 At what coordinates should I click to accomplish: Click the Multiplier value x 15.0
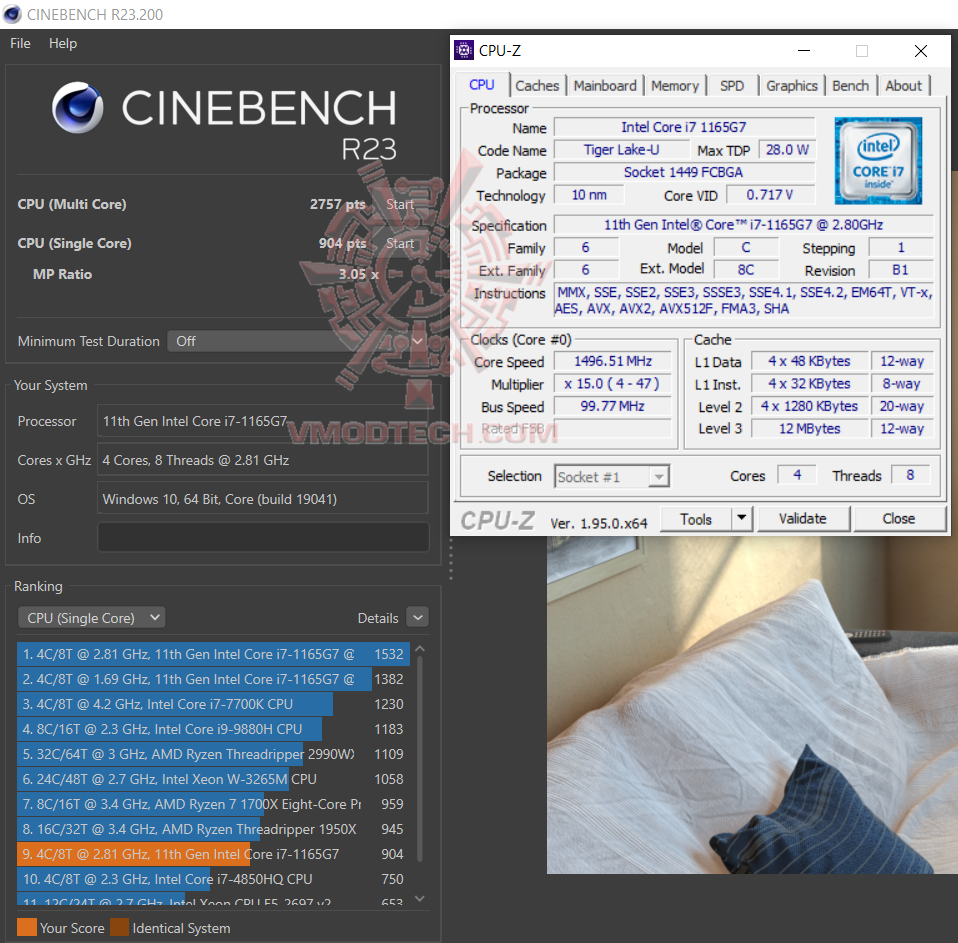[613, 384]
